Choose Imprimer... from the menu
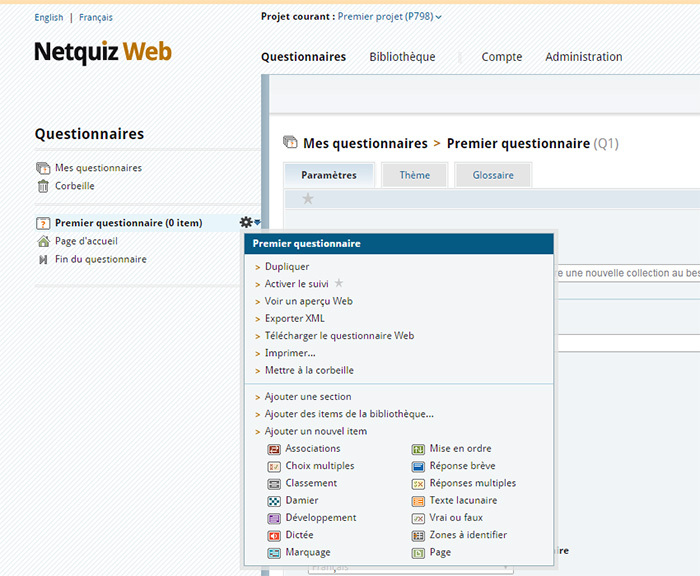The image size is (700, 576). (290, 353)
